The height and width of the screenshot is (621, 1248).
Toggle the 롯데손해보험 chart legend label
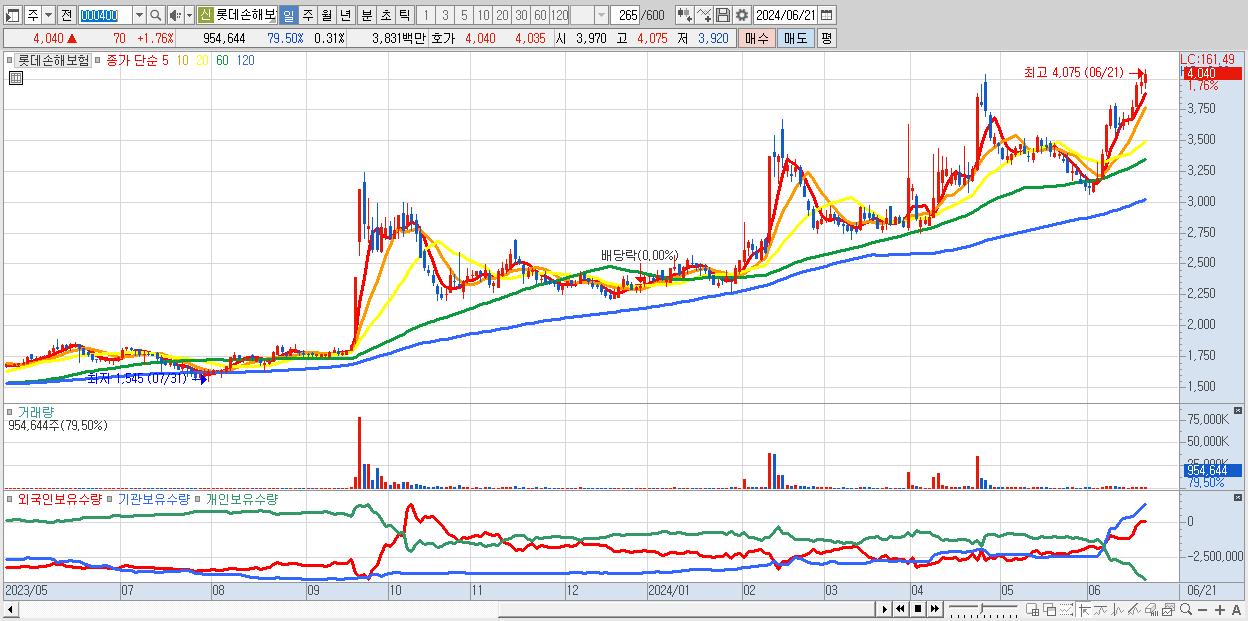pos(53,60)
